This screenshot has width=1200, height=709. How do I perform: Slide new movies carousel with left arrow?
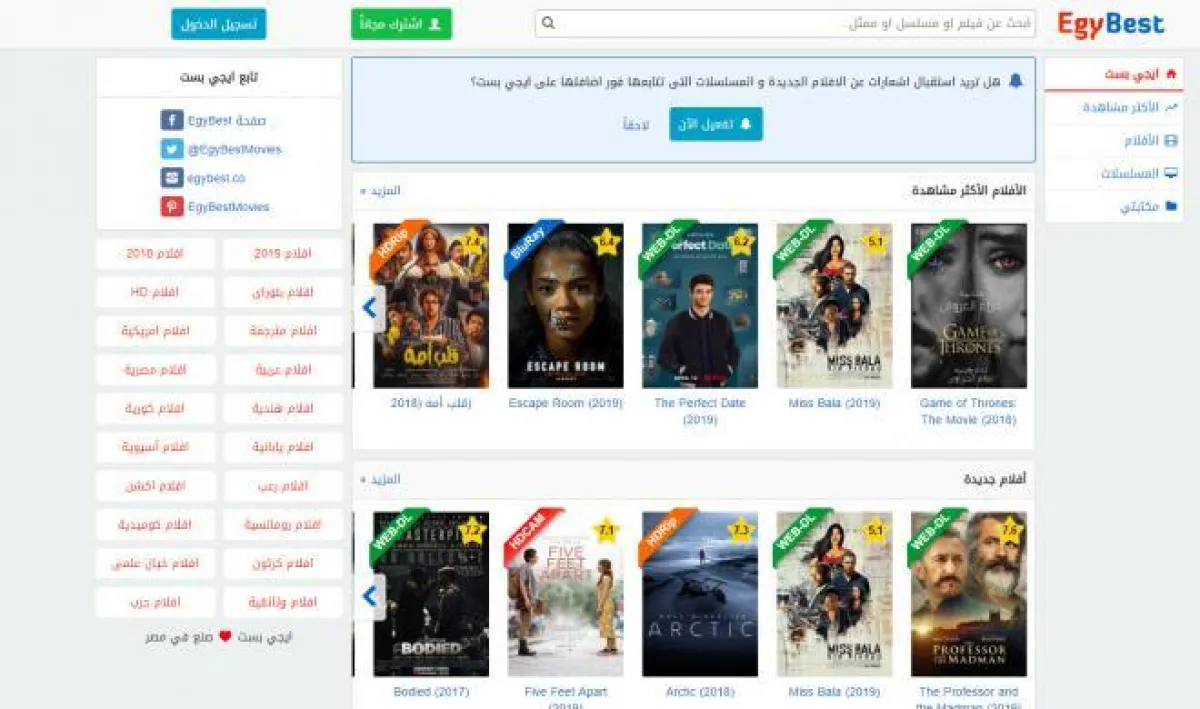tap(369, 597)
